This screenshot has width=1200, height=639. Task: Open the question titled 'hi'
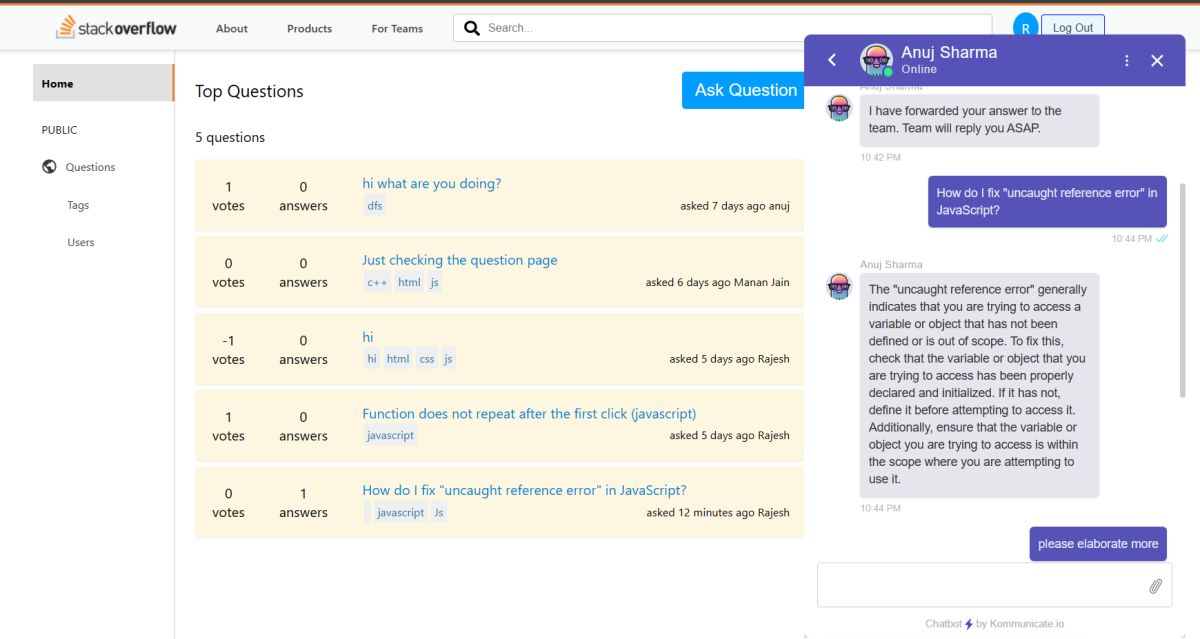(368, 337)
